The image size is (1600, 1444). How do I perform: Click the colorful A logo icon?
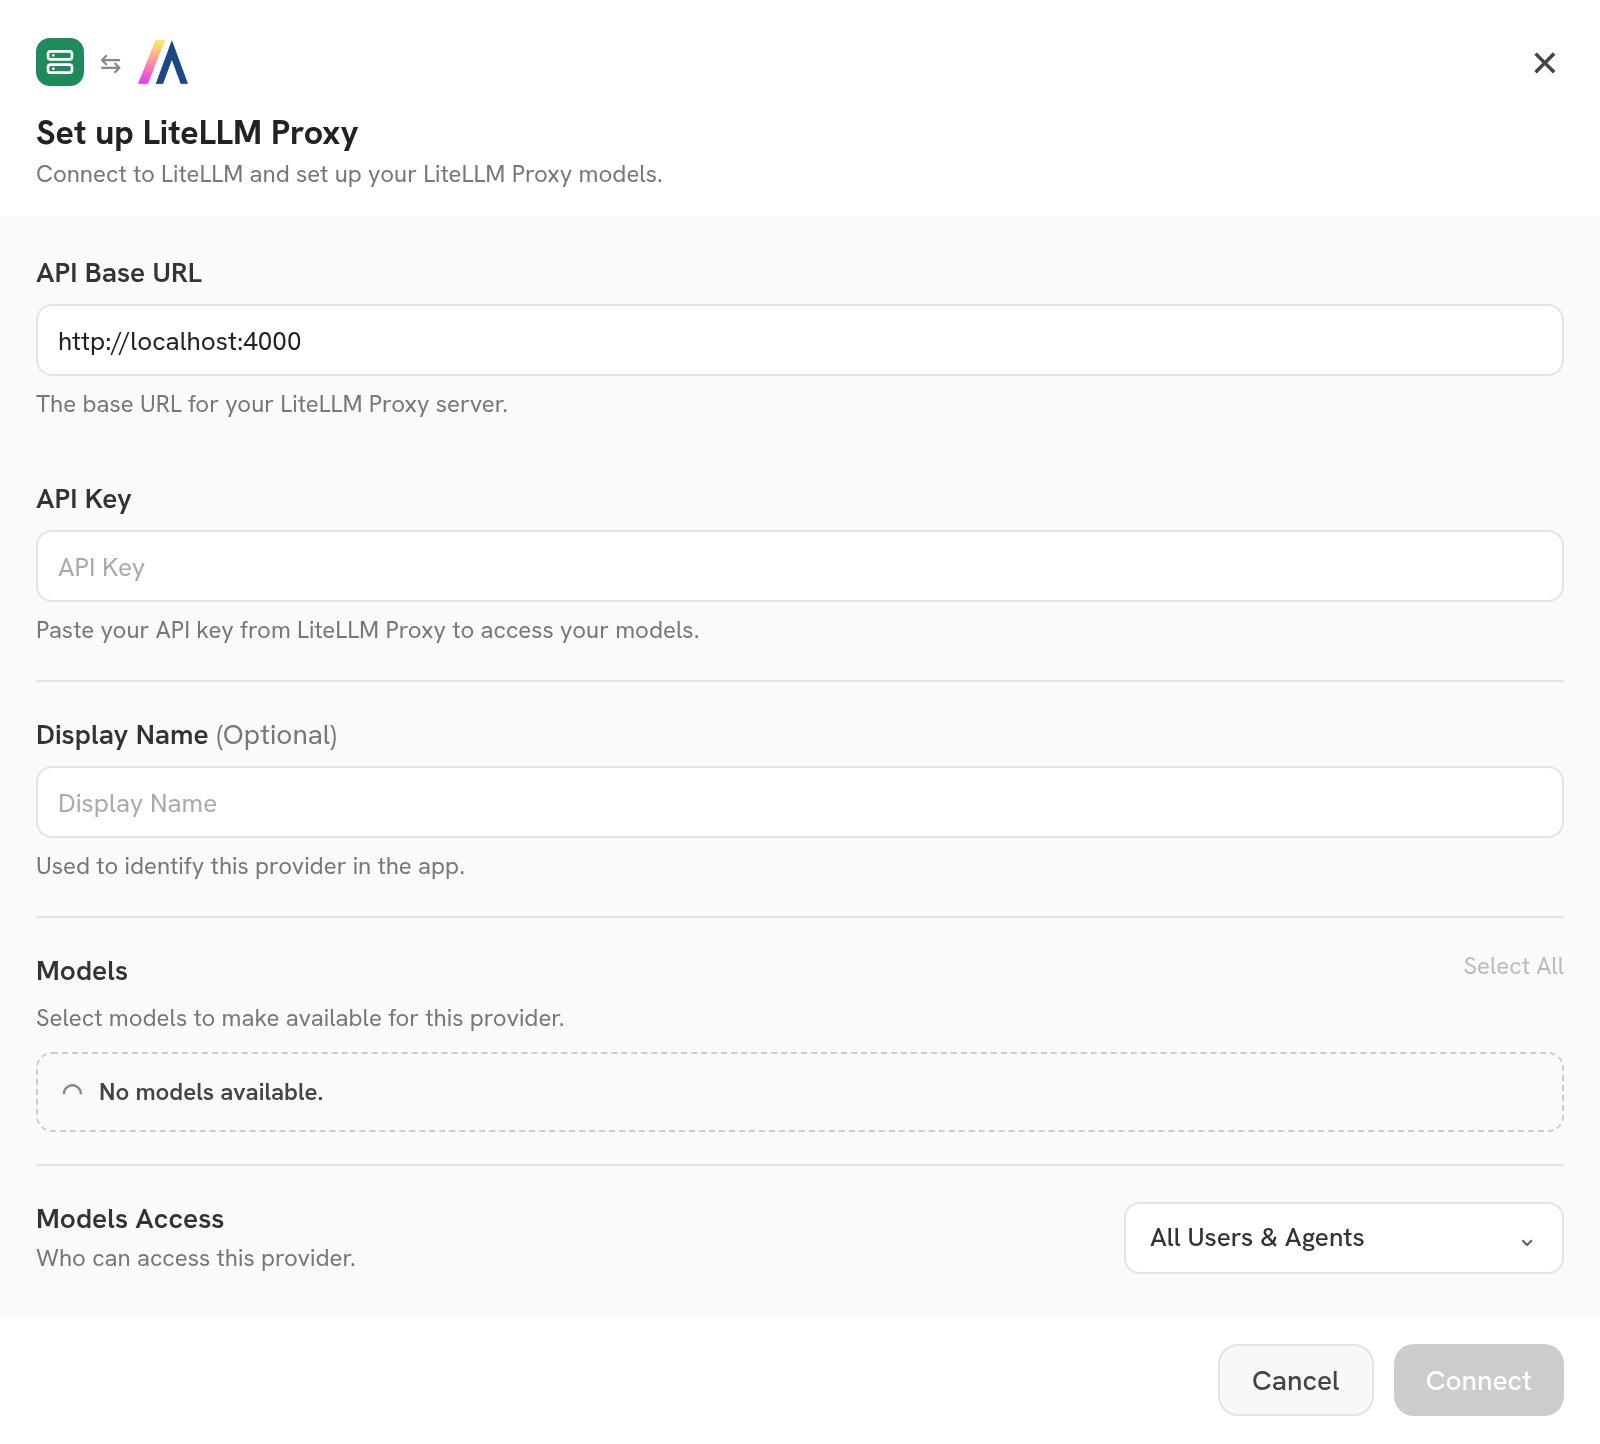pyautogui.click(x=163, y=62)
